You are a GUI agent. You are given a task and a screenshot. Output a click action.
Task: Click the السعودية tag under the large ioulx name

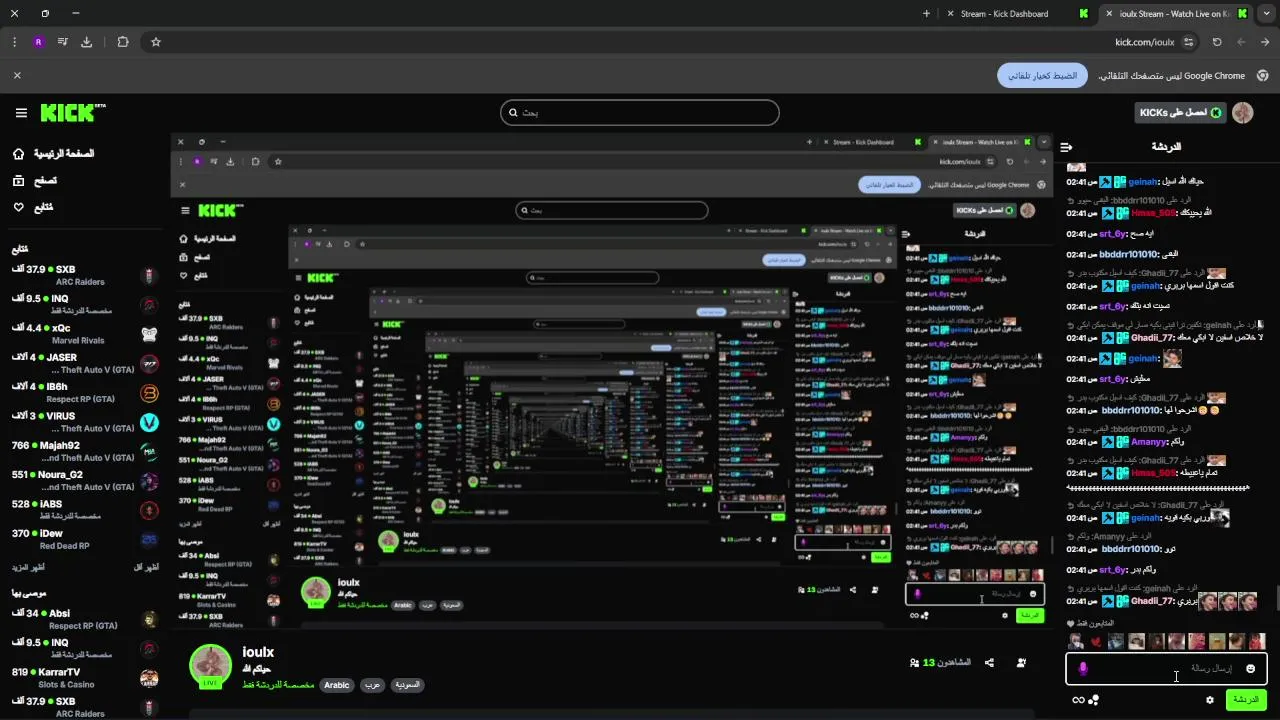click(x=406, y=685)
